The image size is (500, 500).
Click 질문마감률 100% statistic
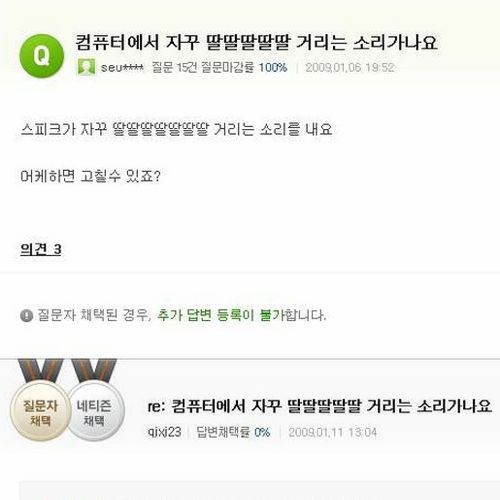[244, 68]
